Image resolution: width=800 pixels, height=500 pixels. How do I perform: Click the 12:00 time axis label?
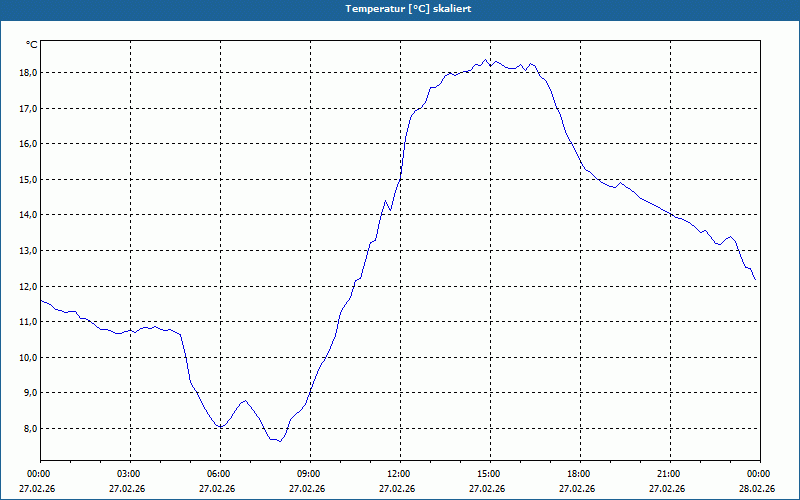pos(399,474)
